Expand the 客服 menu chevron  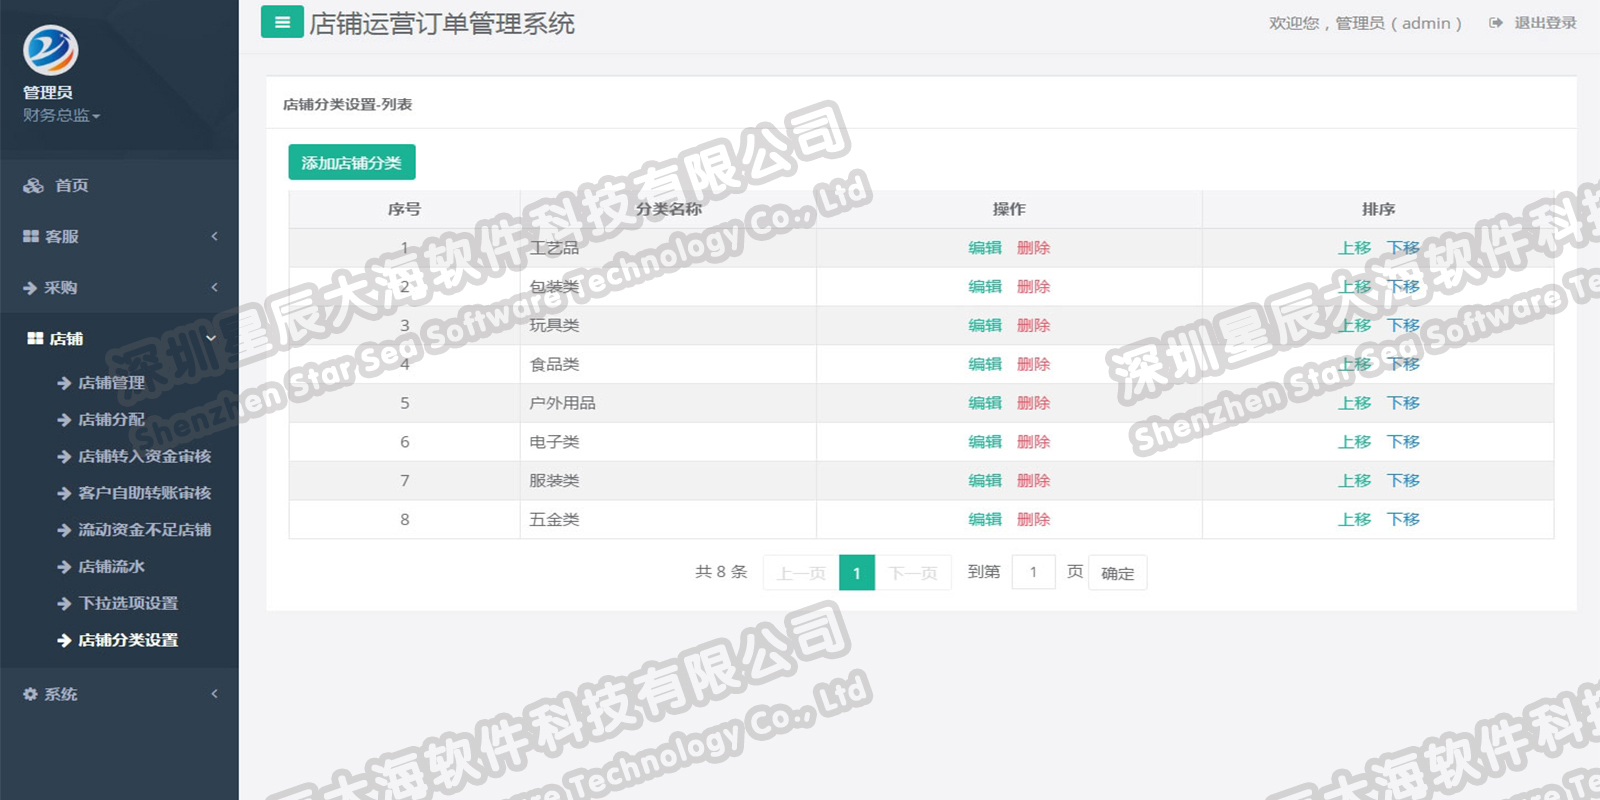[x=214, y=236]
